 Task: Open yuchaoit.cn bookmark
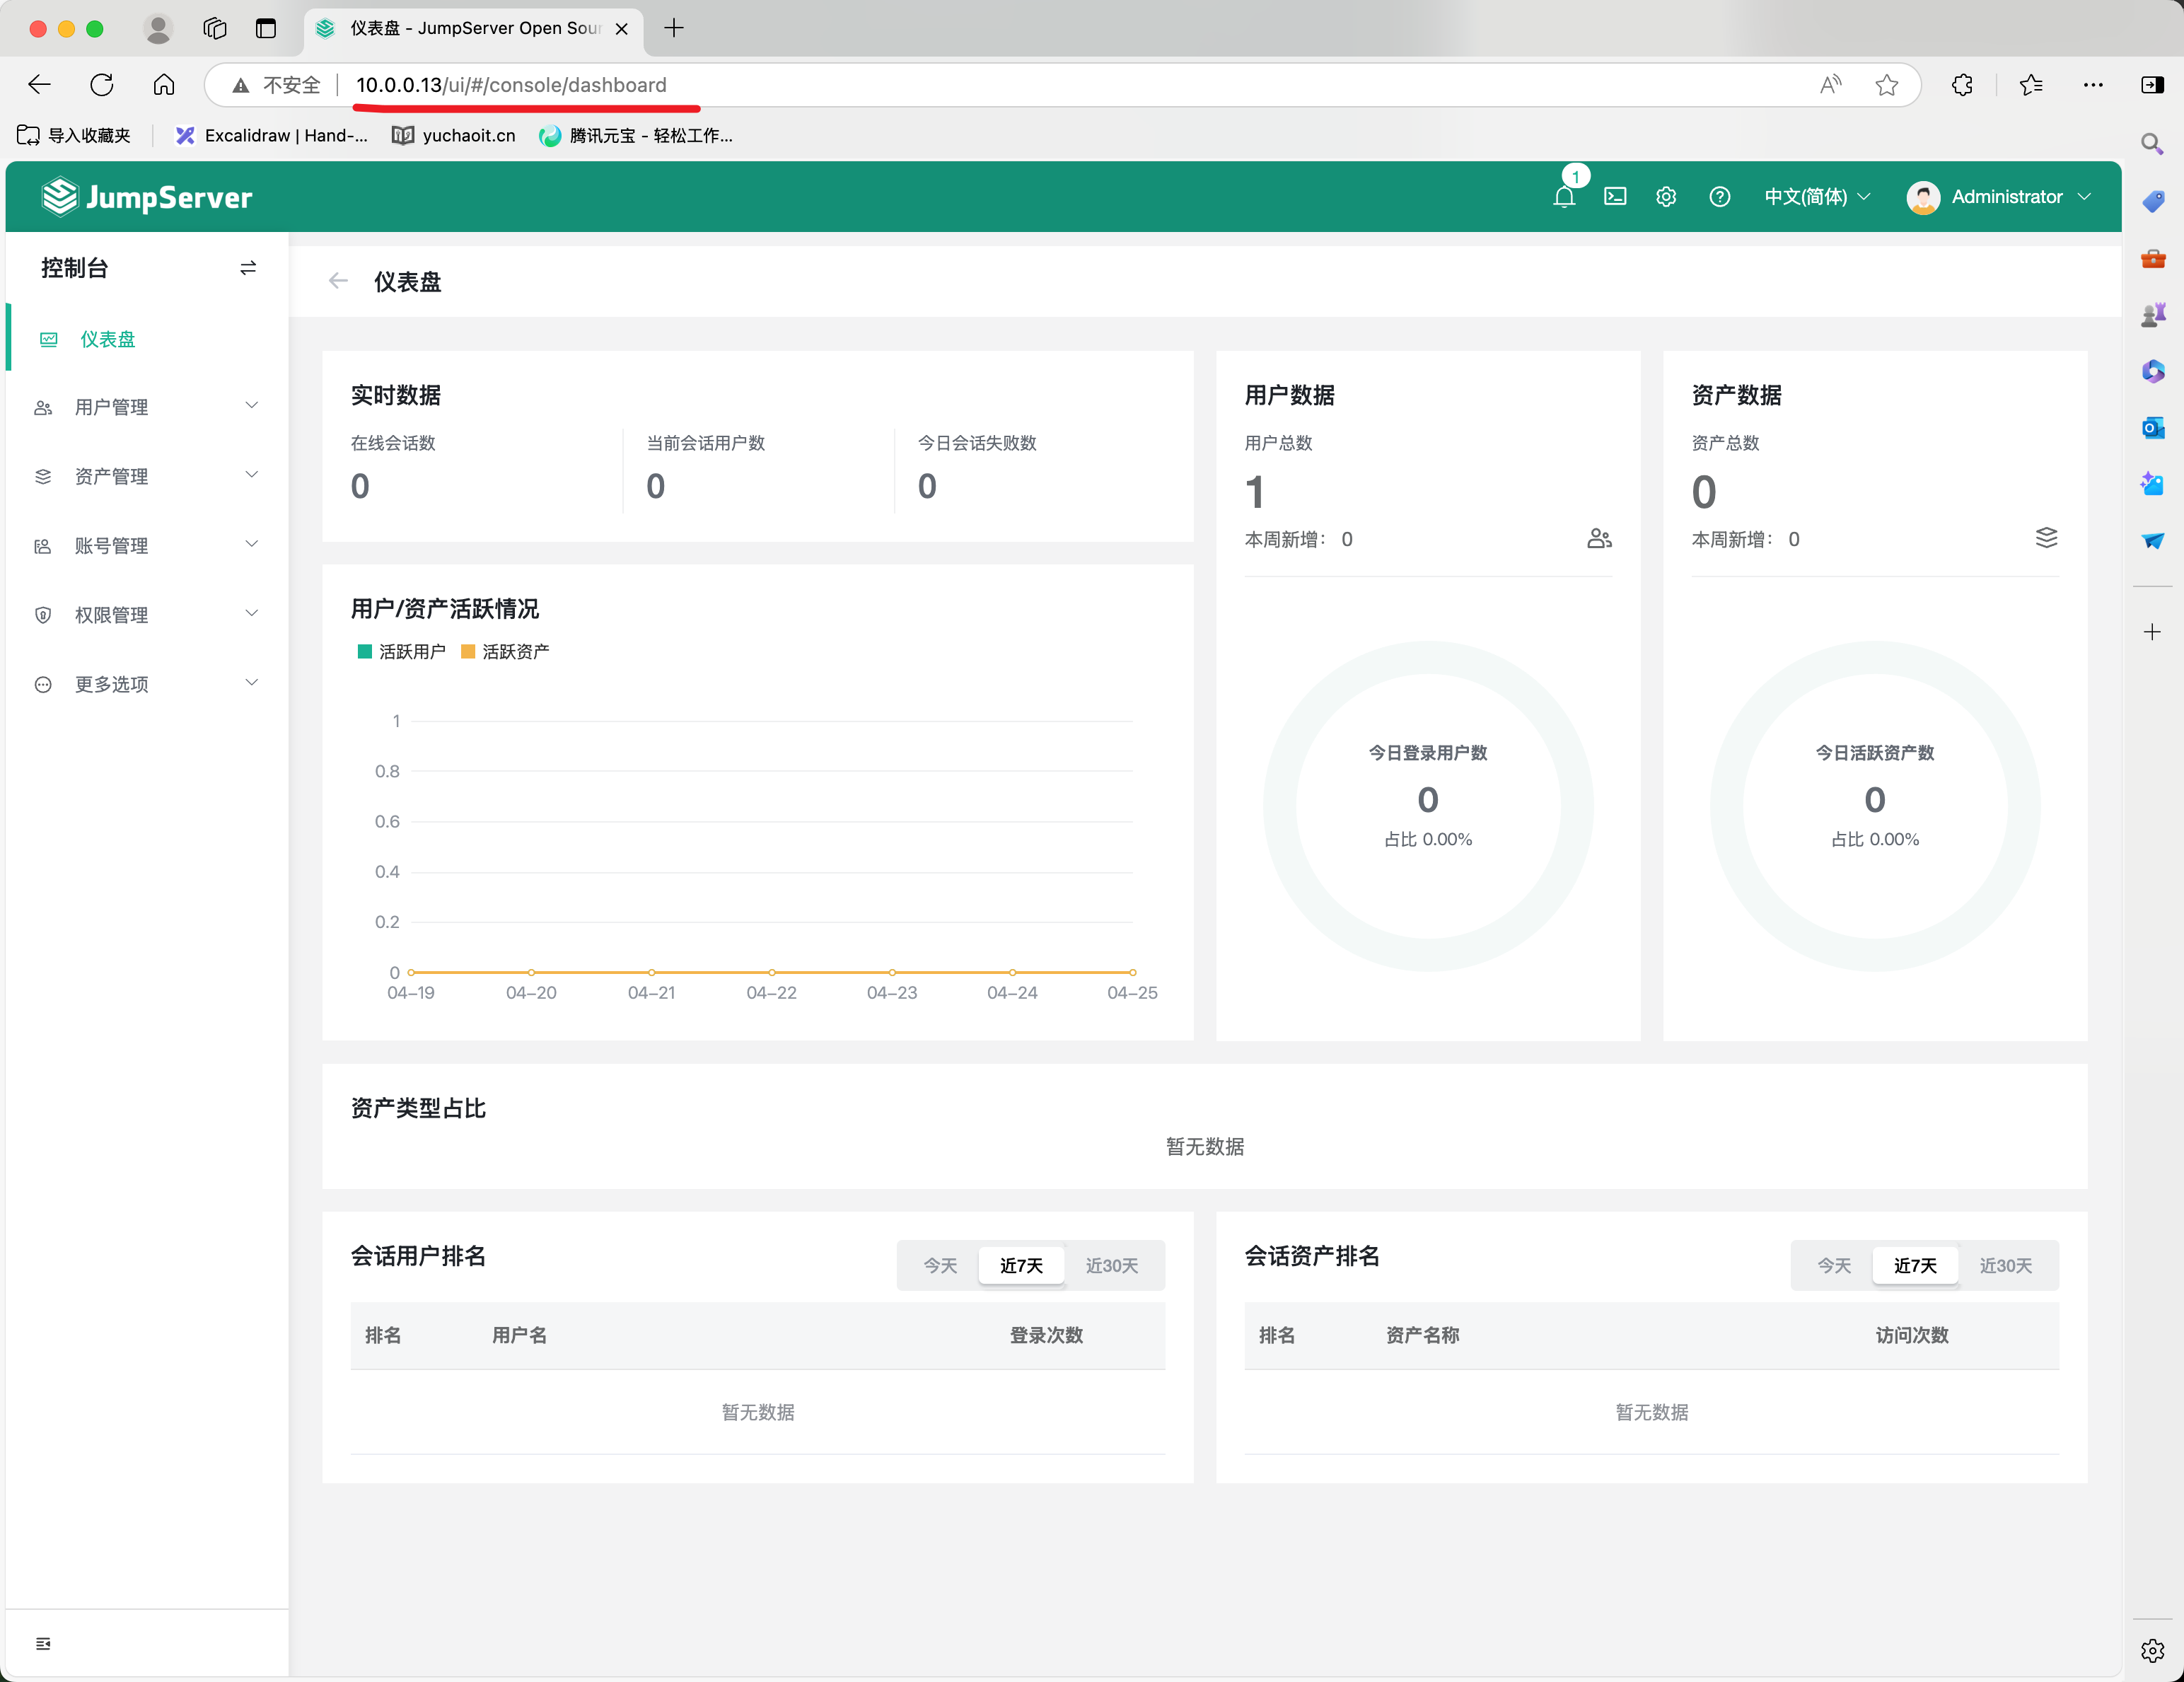point(455,135)
